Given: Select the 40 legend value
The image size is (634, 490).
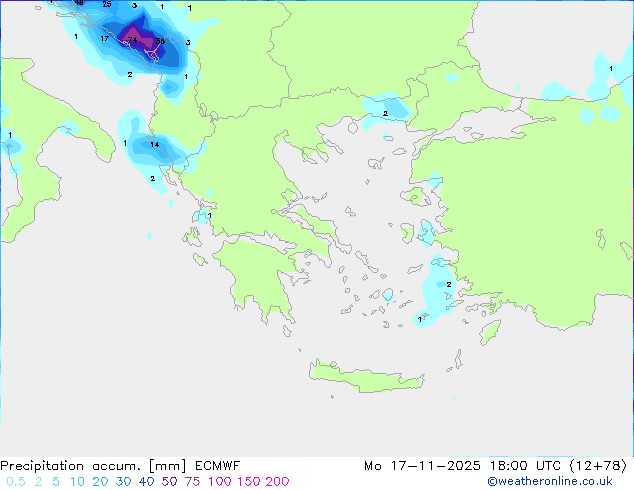Looking at the screenshot, I should point(146,482).
